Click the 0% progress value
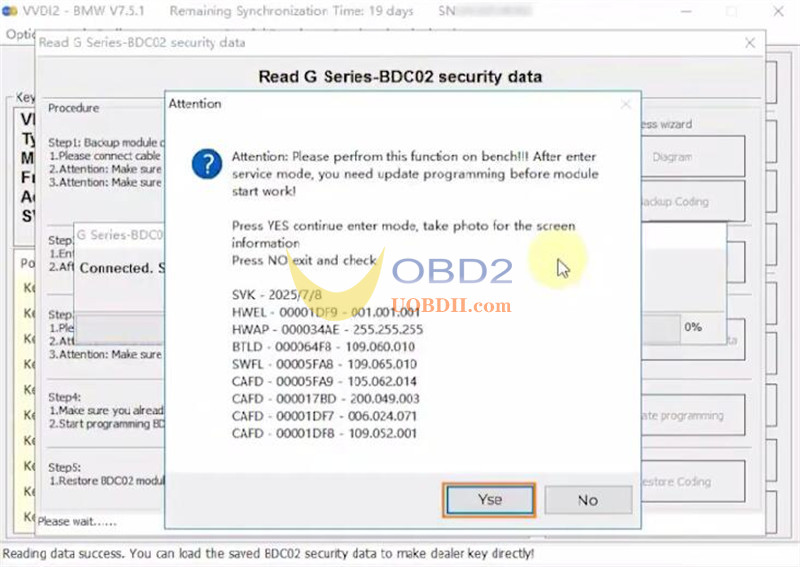The height and width of the screenshot is (567, 800). (693, 327)
